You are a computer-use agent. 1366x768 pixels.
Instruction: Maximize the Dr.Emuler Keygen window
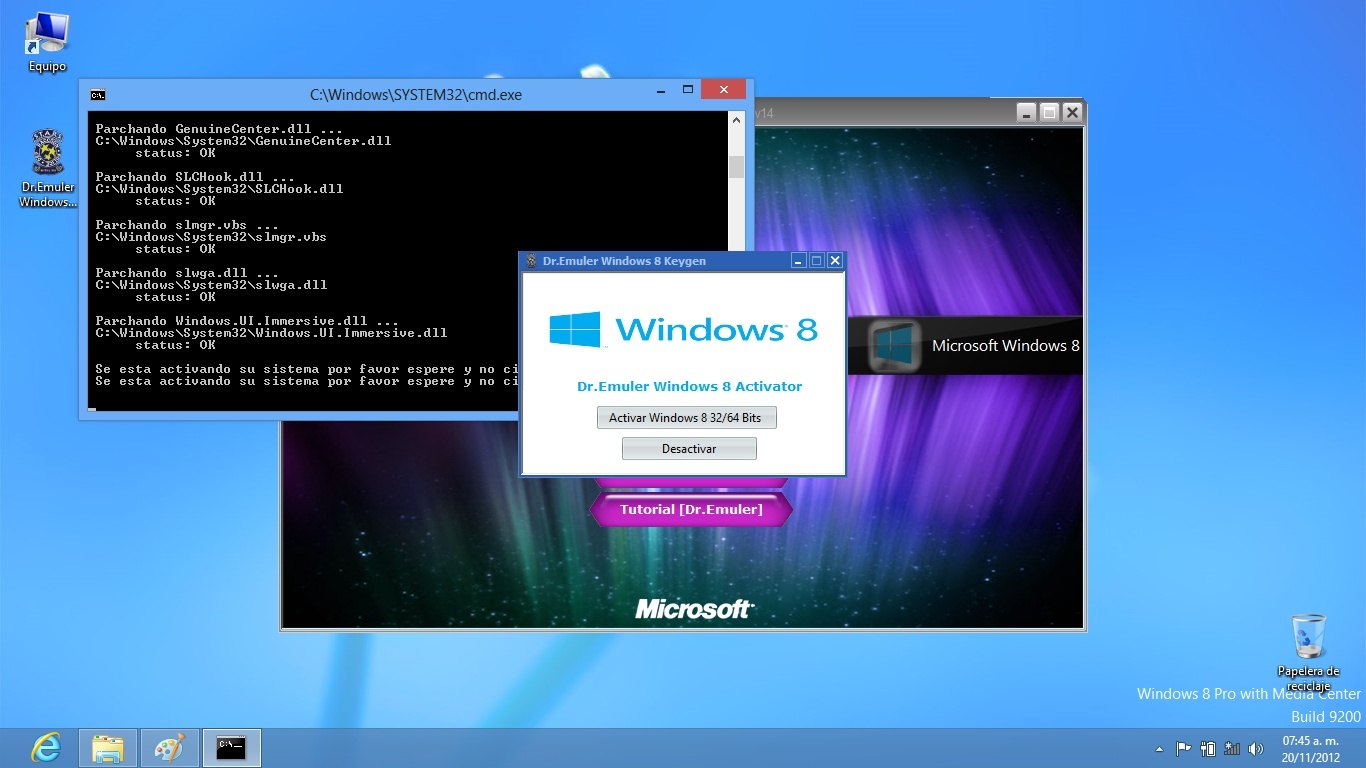click(x=816, y=261)
